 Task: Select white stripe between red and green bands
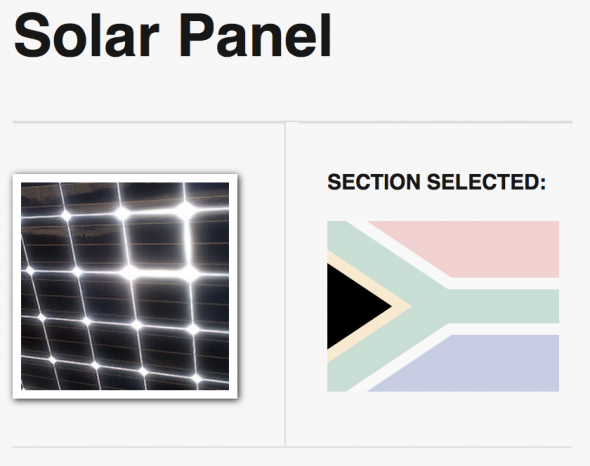(504, 283)
